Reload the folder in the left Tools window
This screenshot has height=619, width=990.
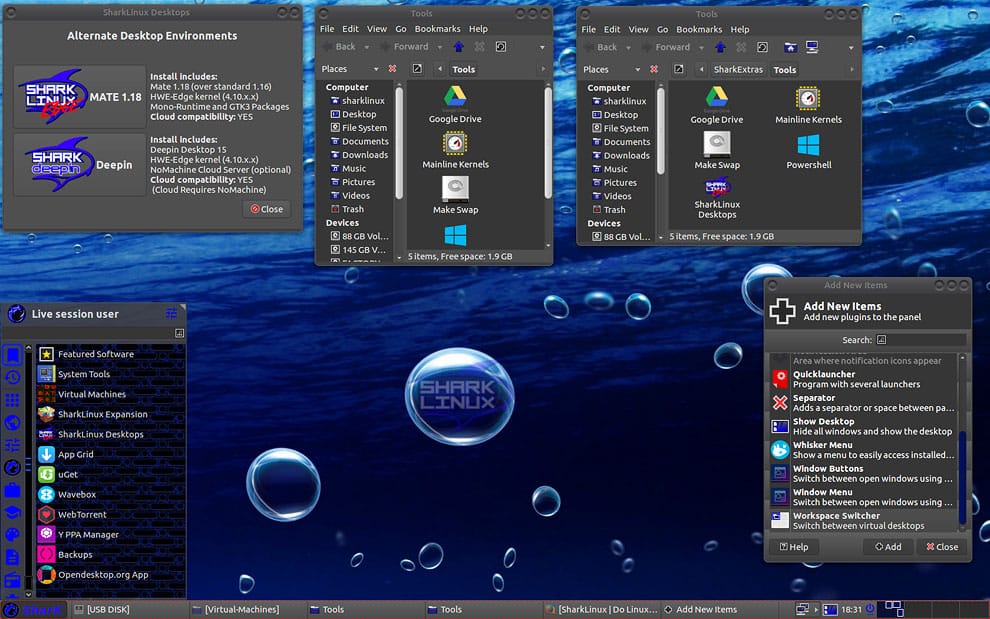coord(501,47)
